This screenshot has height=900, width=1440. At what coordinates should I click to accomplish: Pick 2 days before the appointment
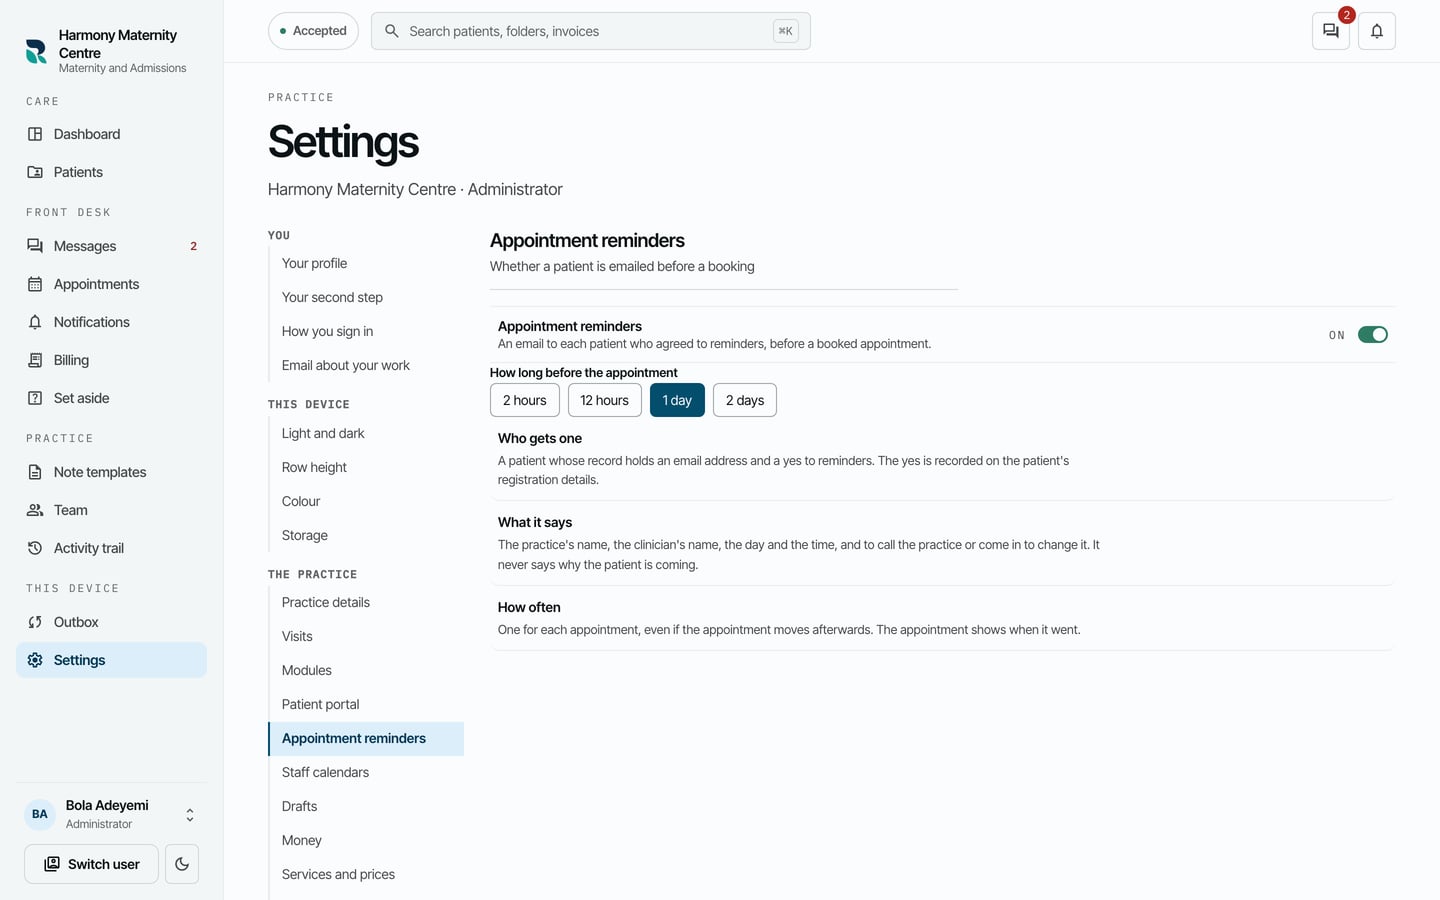(x=745, y=400)
